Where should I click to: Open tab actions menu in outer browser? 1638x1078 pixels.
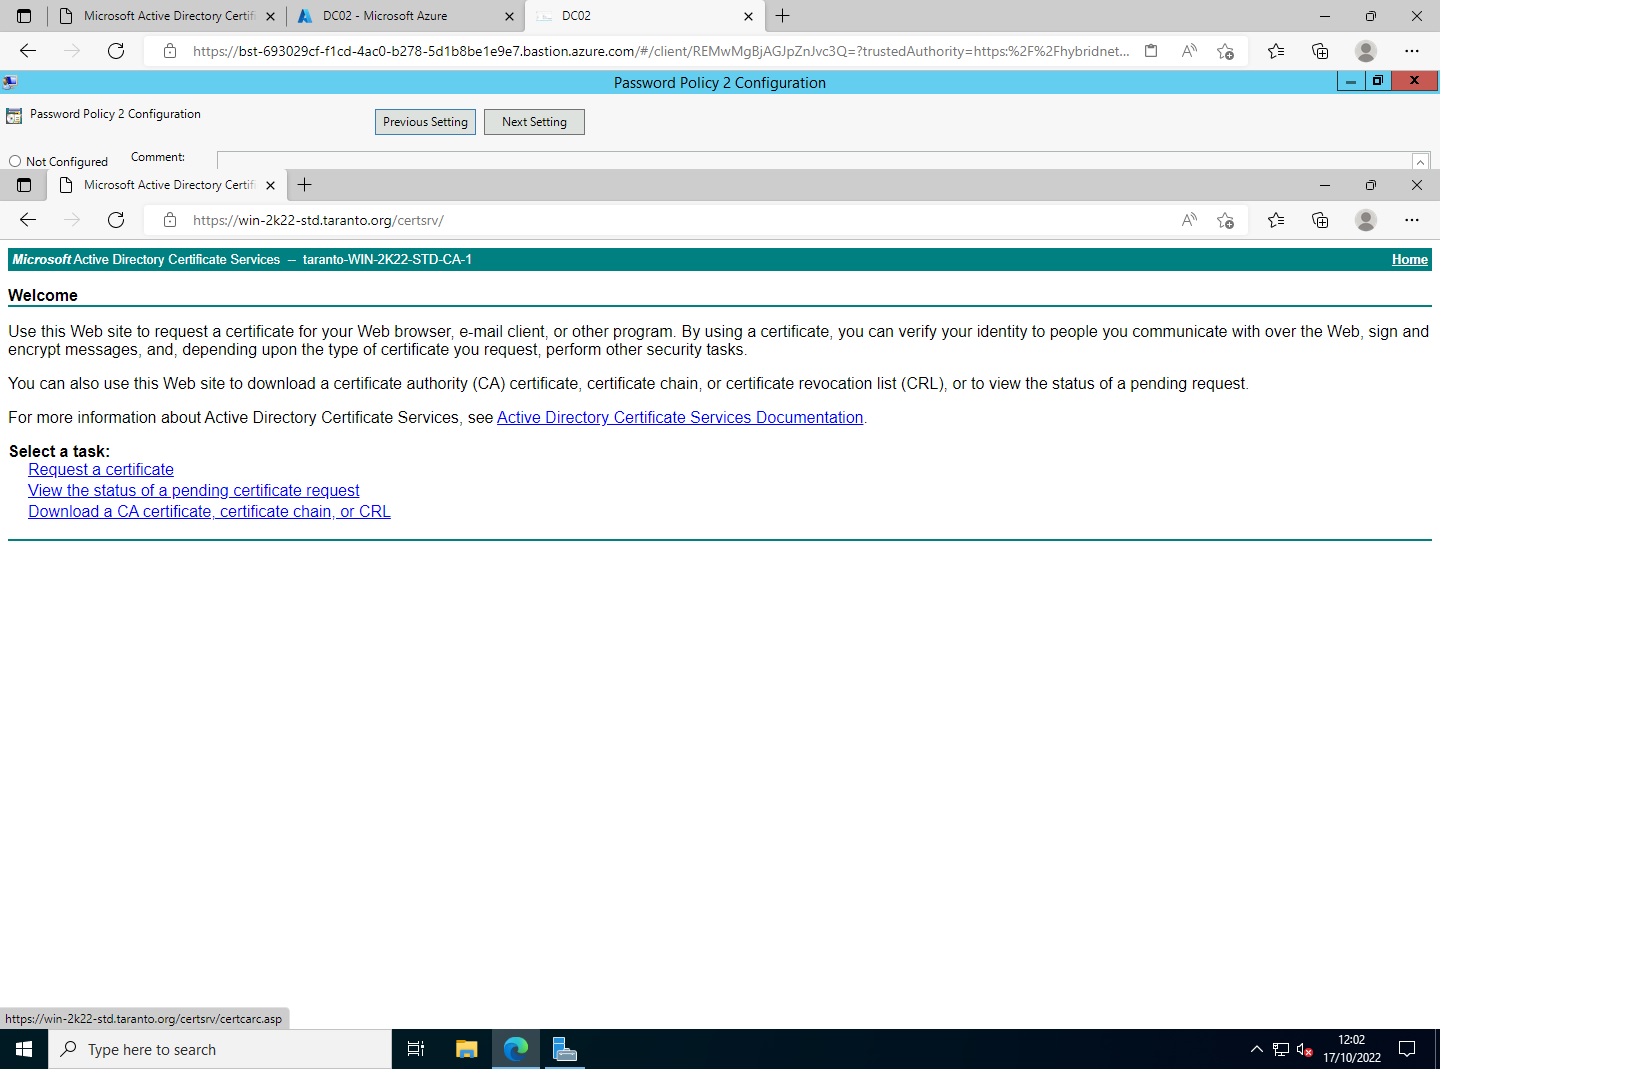pos(24,16)
